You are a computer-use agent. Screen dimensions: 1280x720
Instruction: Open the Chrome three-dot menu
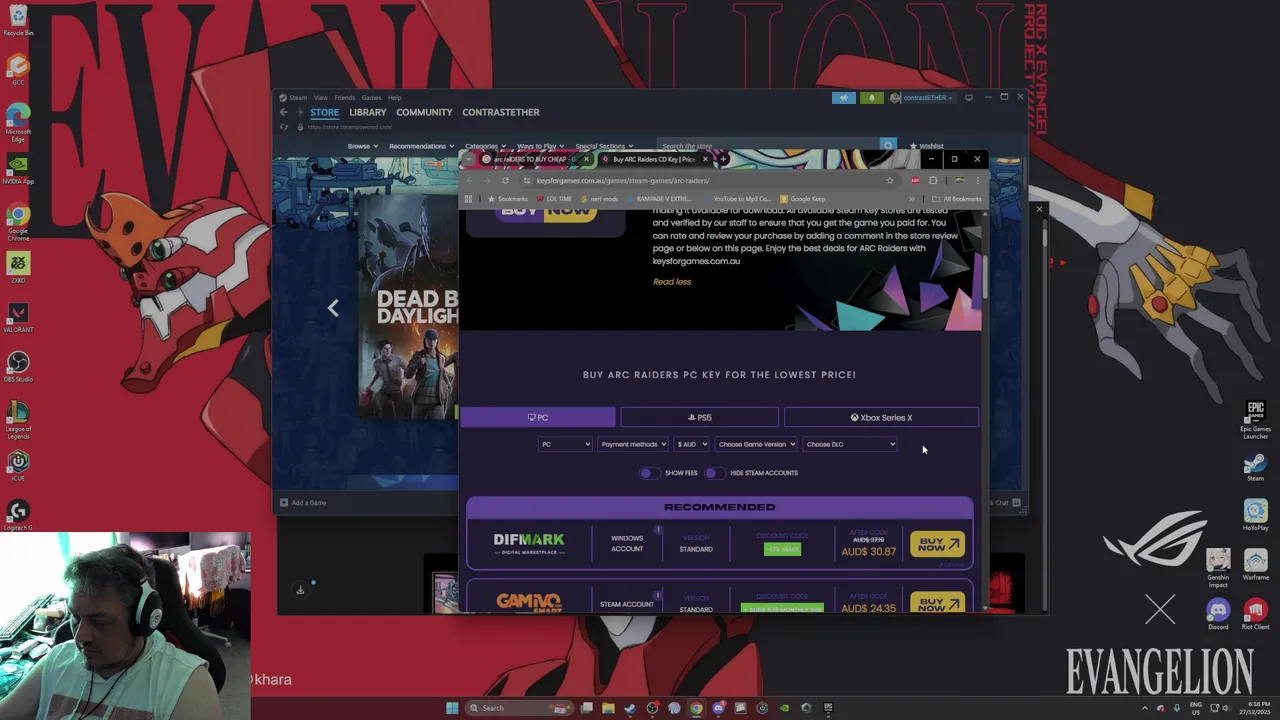coord(977,180)
